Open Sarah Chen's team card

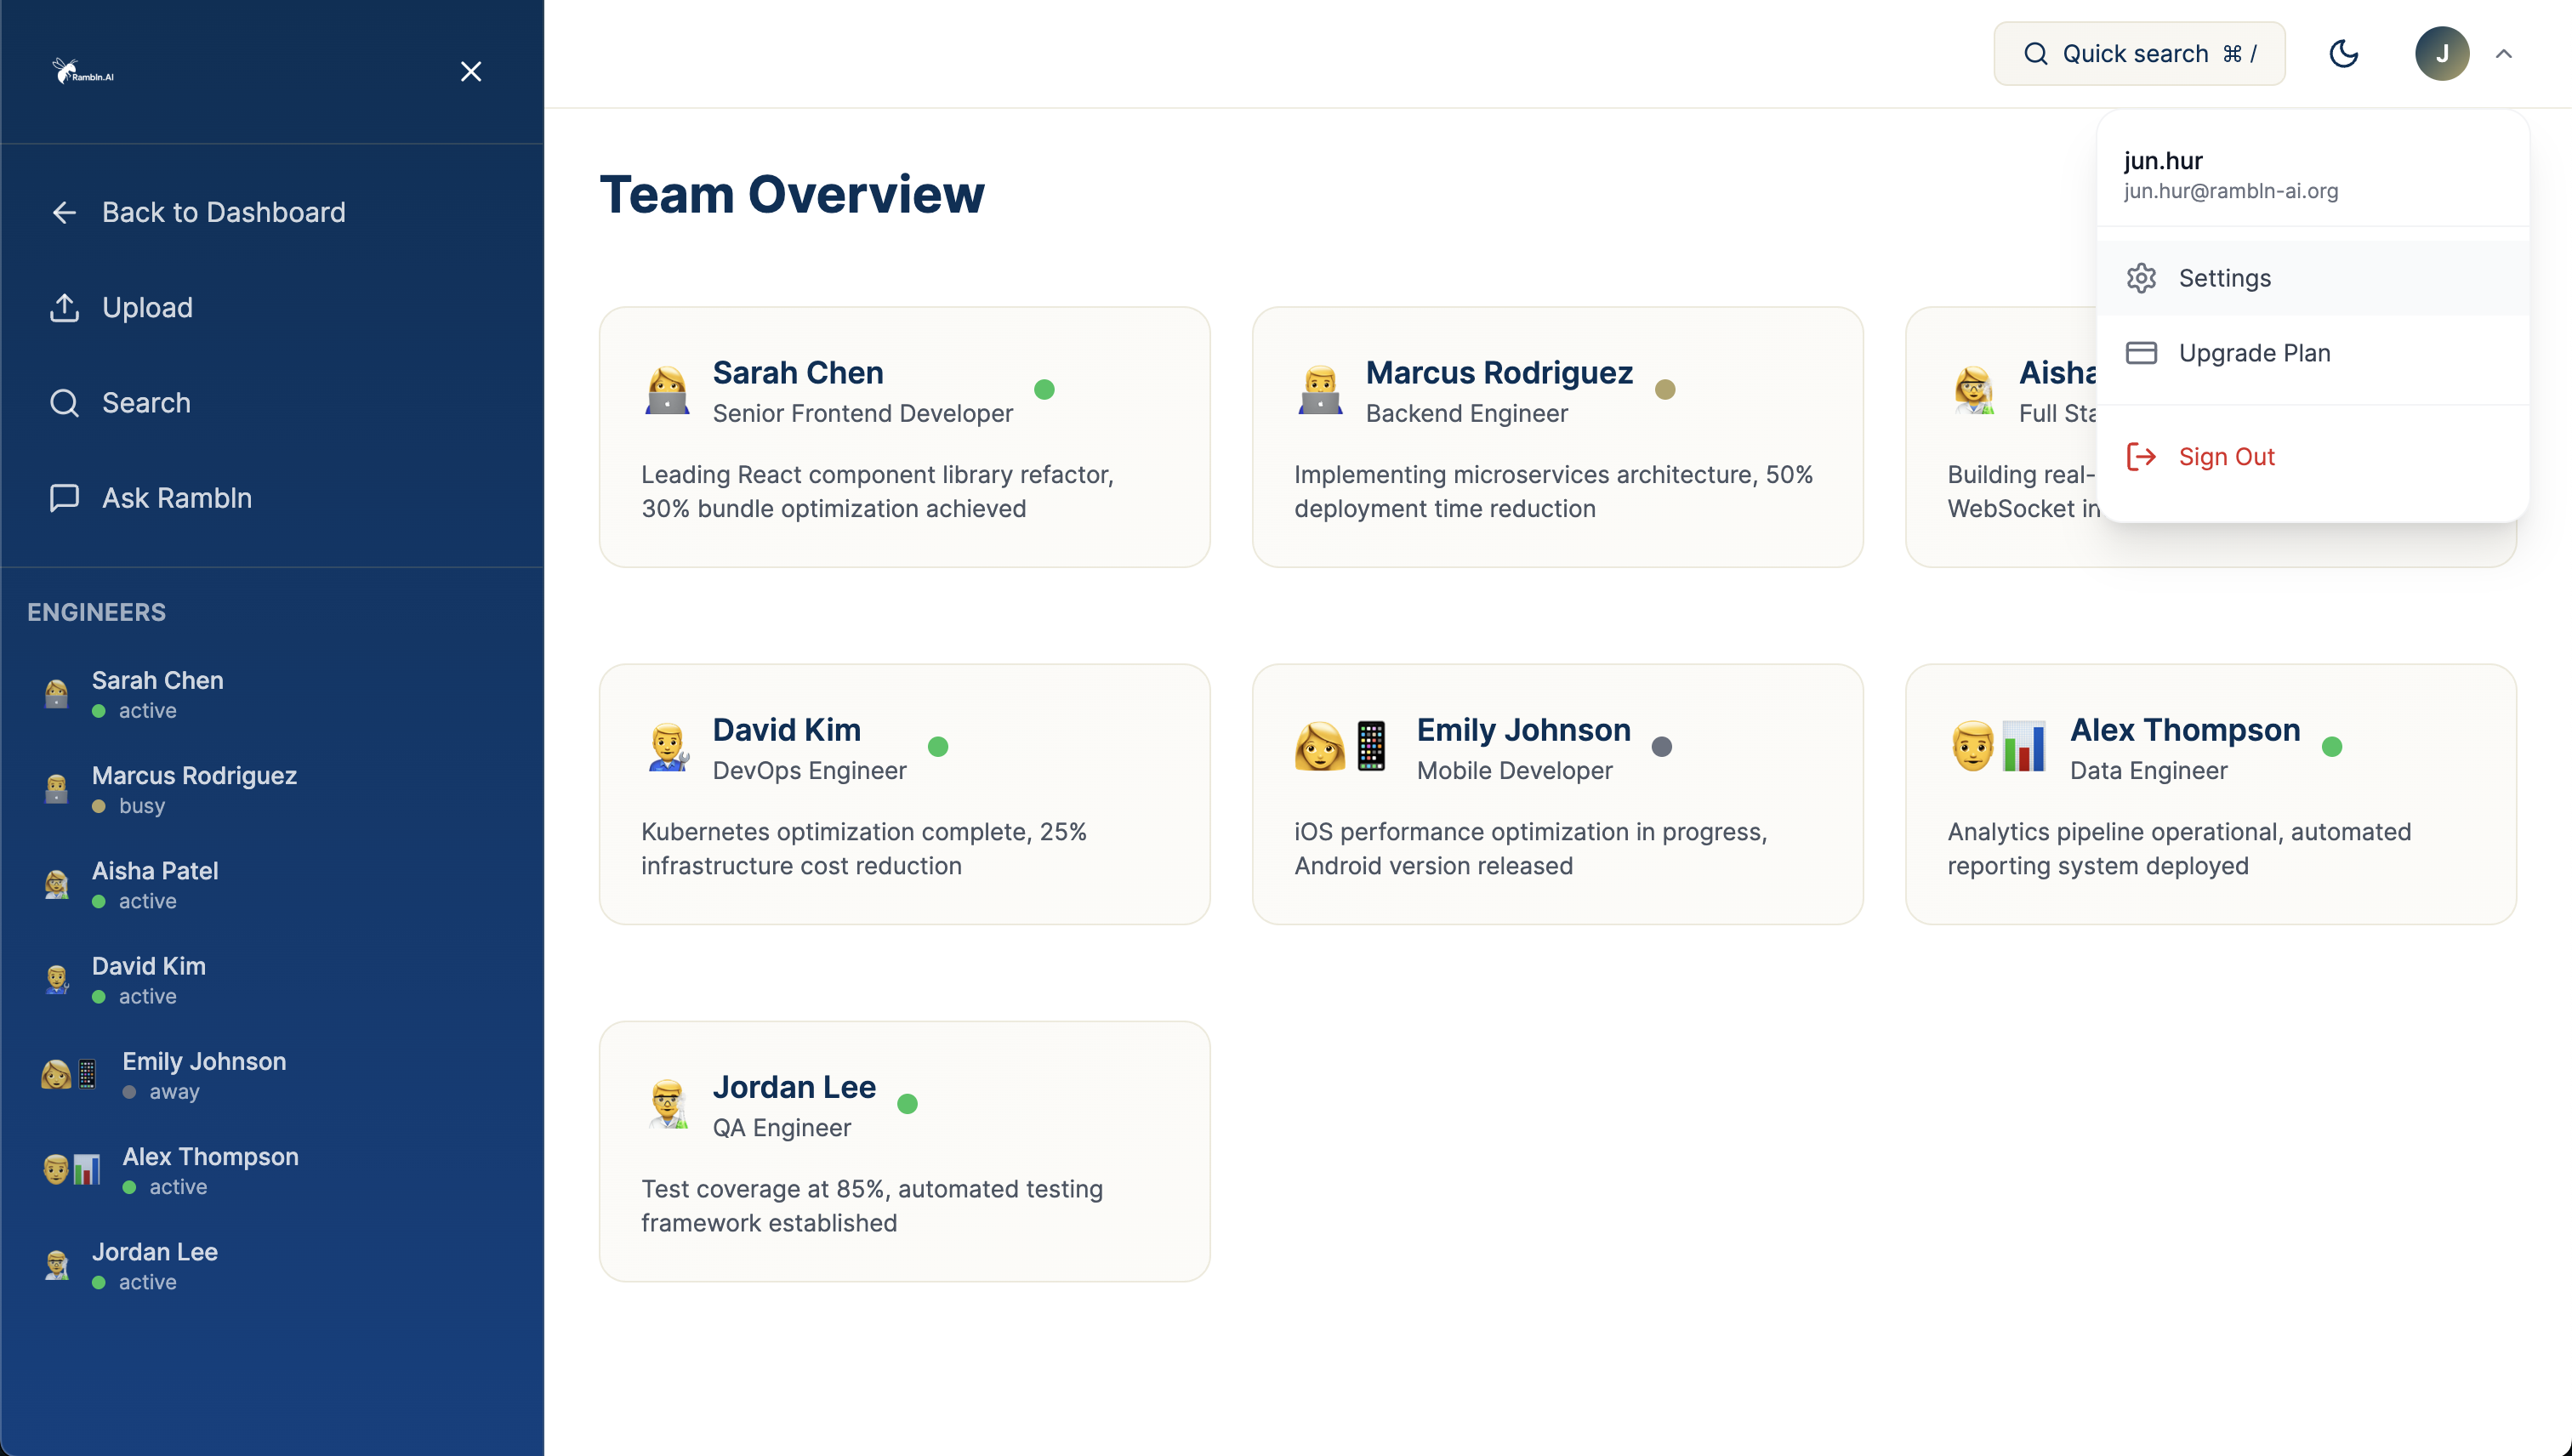point(904,437)
